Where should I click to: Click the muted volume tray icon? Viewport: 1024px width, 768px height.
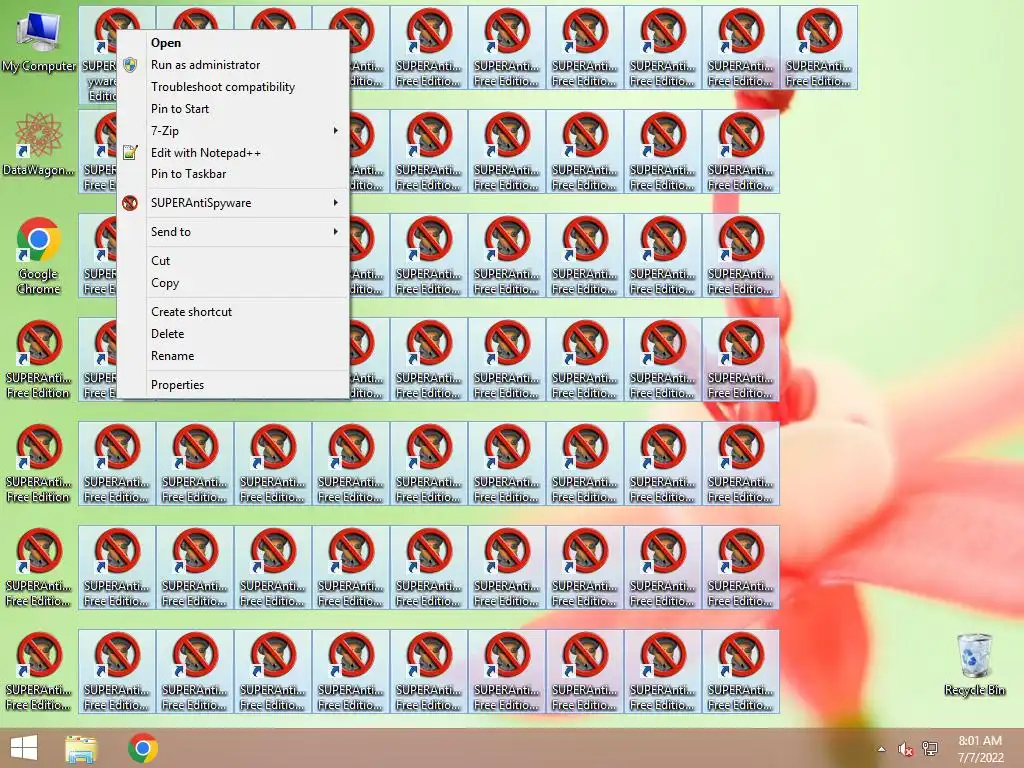click(x=905, y=749)
